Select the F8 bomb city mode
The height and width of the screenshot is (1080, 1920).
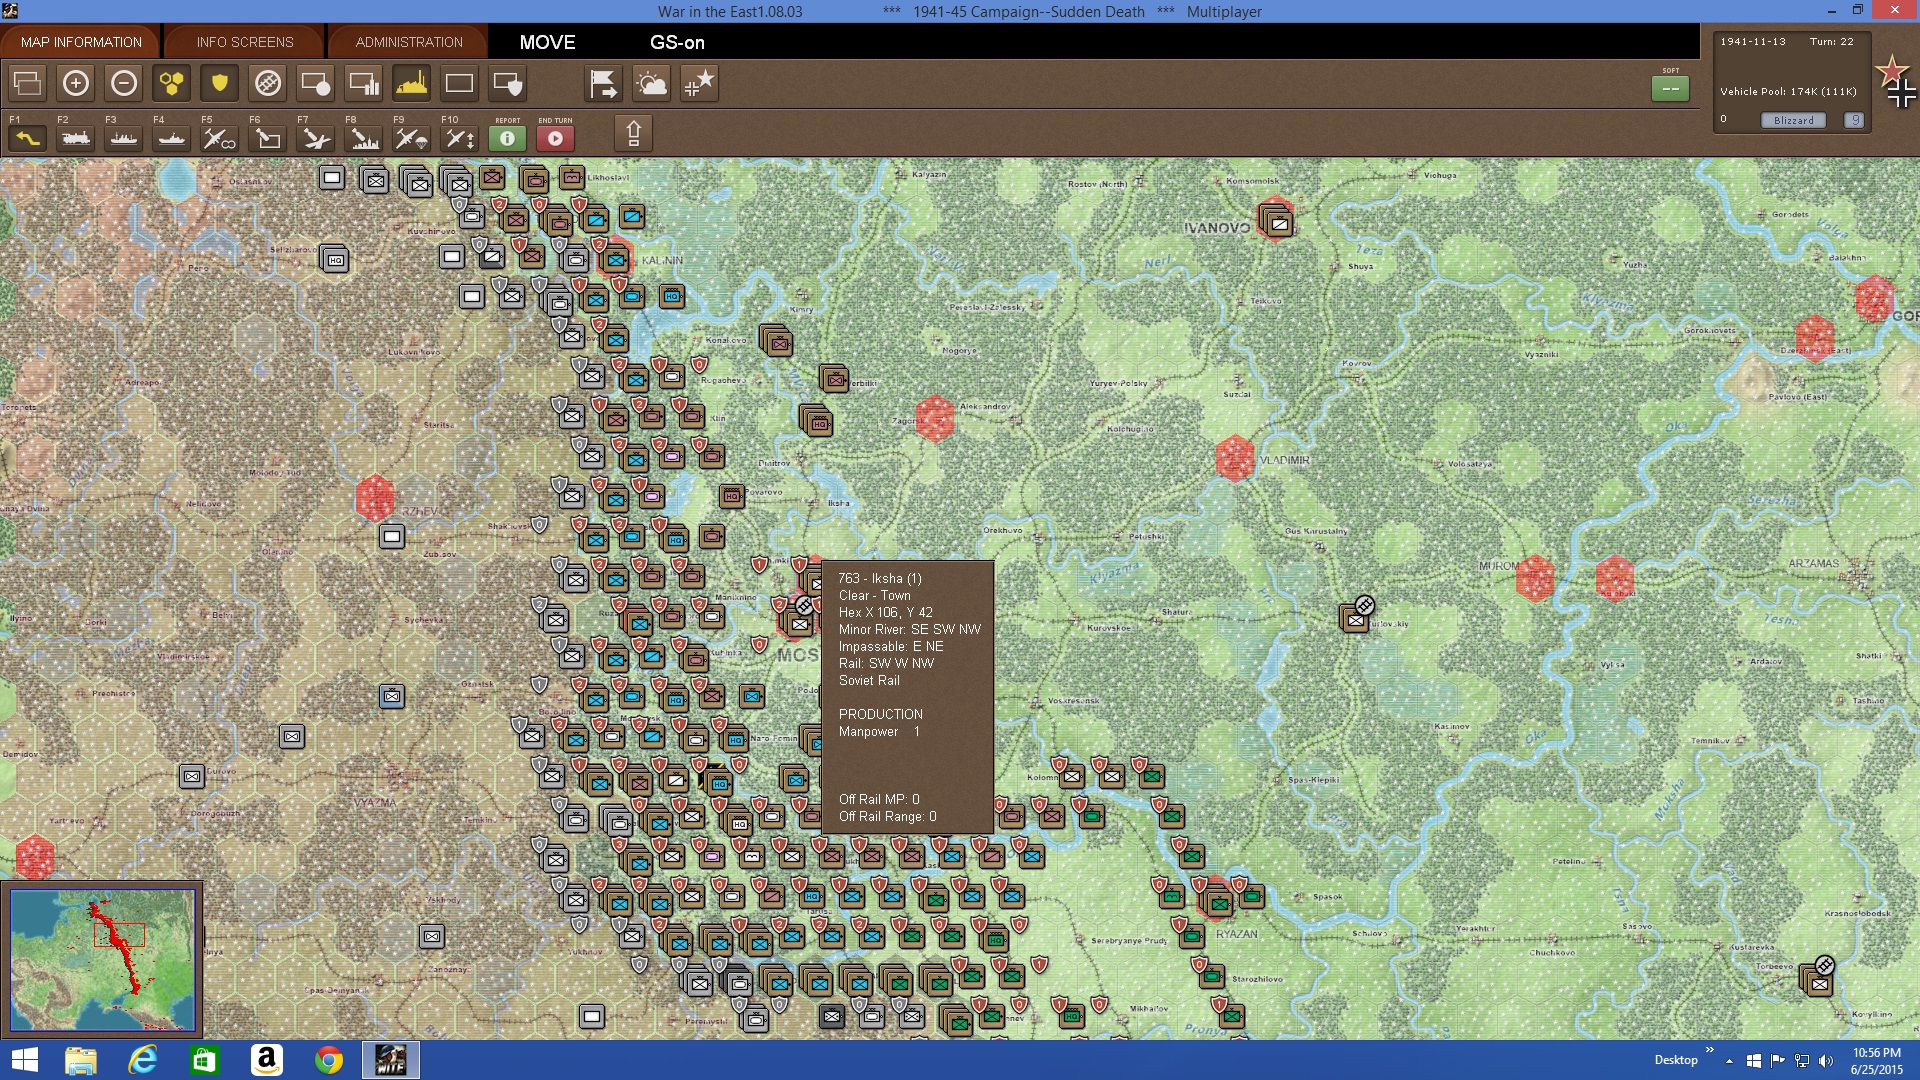point(364,138)
